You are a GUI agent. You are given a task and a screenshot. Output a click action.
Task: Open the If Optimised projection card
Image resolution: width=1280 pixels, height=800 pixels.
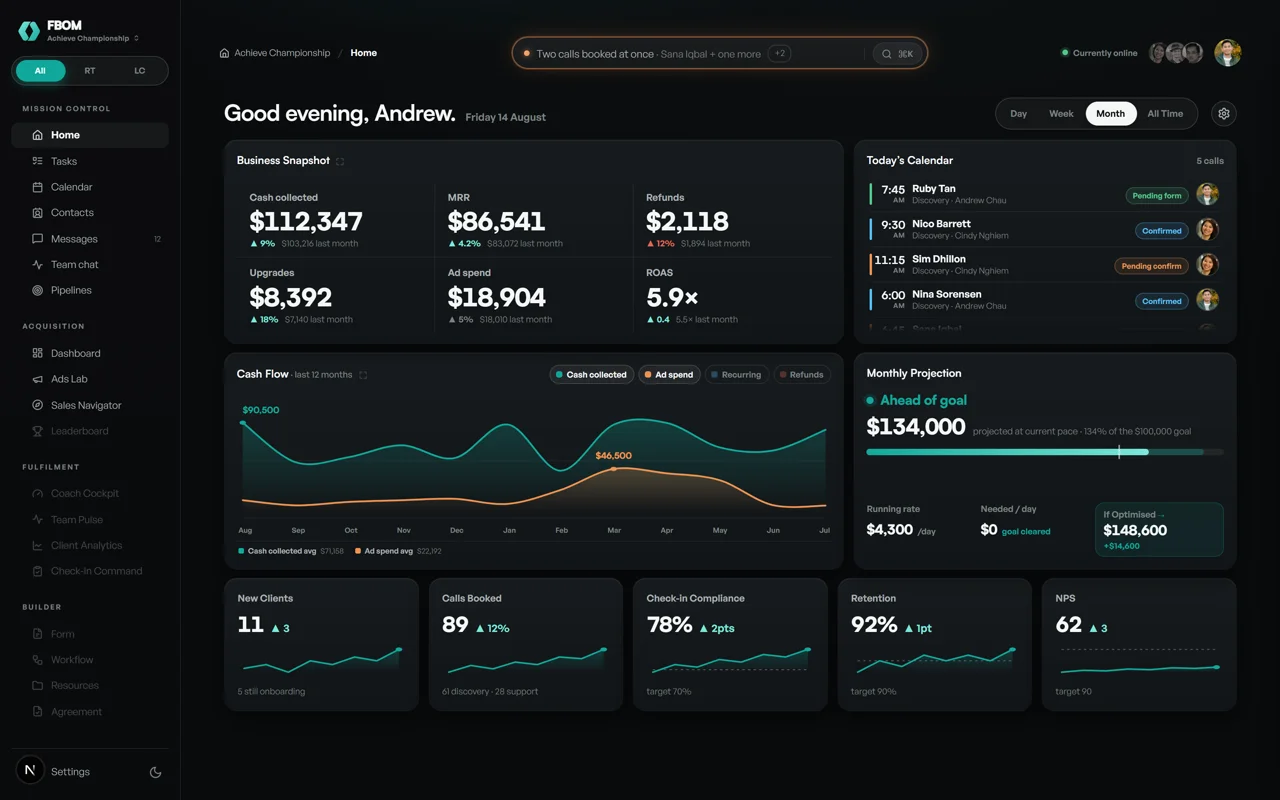click(1159, 529)
